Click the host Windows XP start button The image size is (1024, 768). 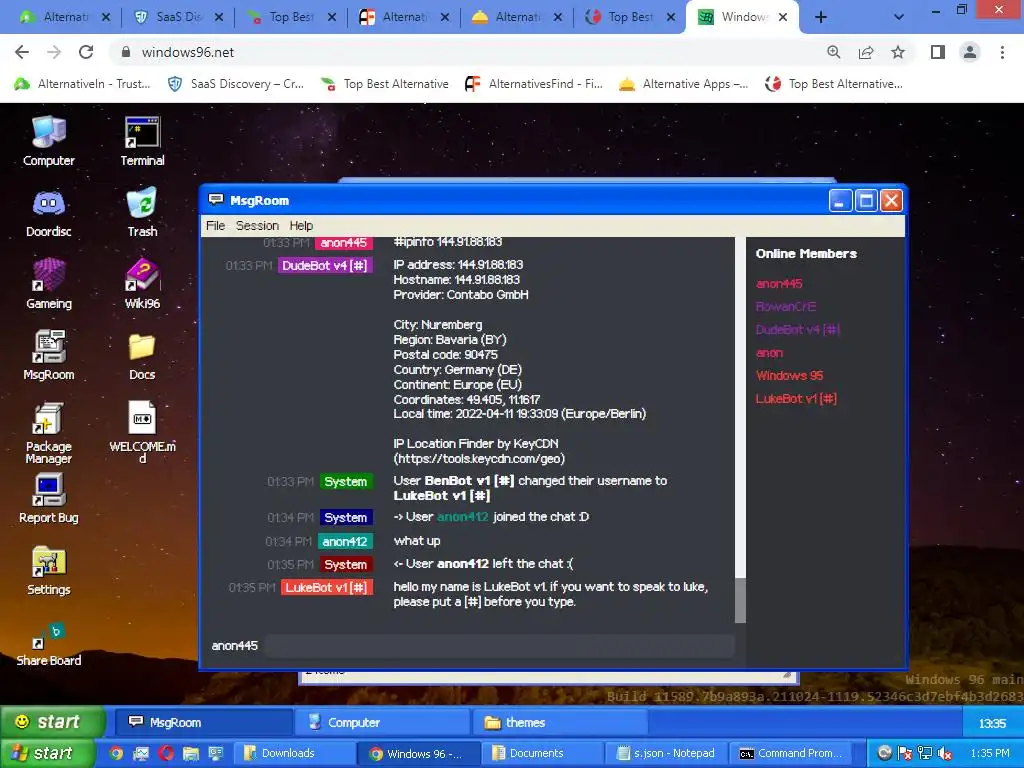pos(46,753)
